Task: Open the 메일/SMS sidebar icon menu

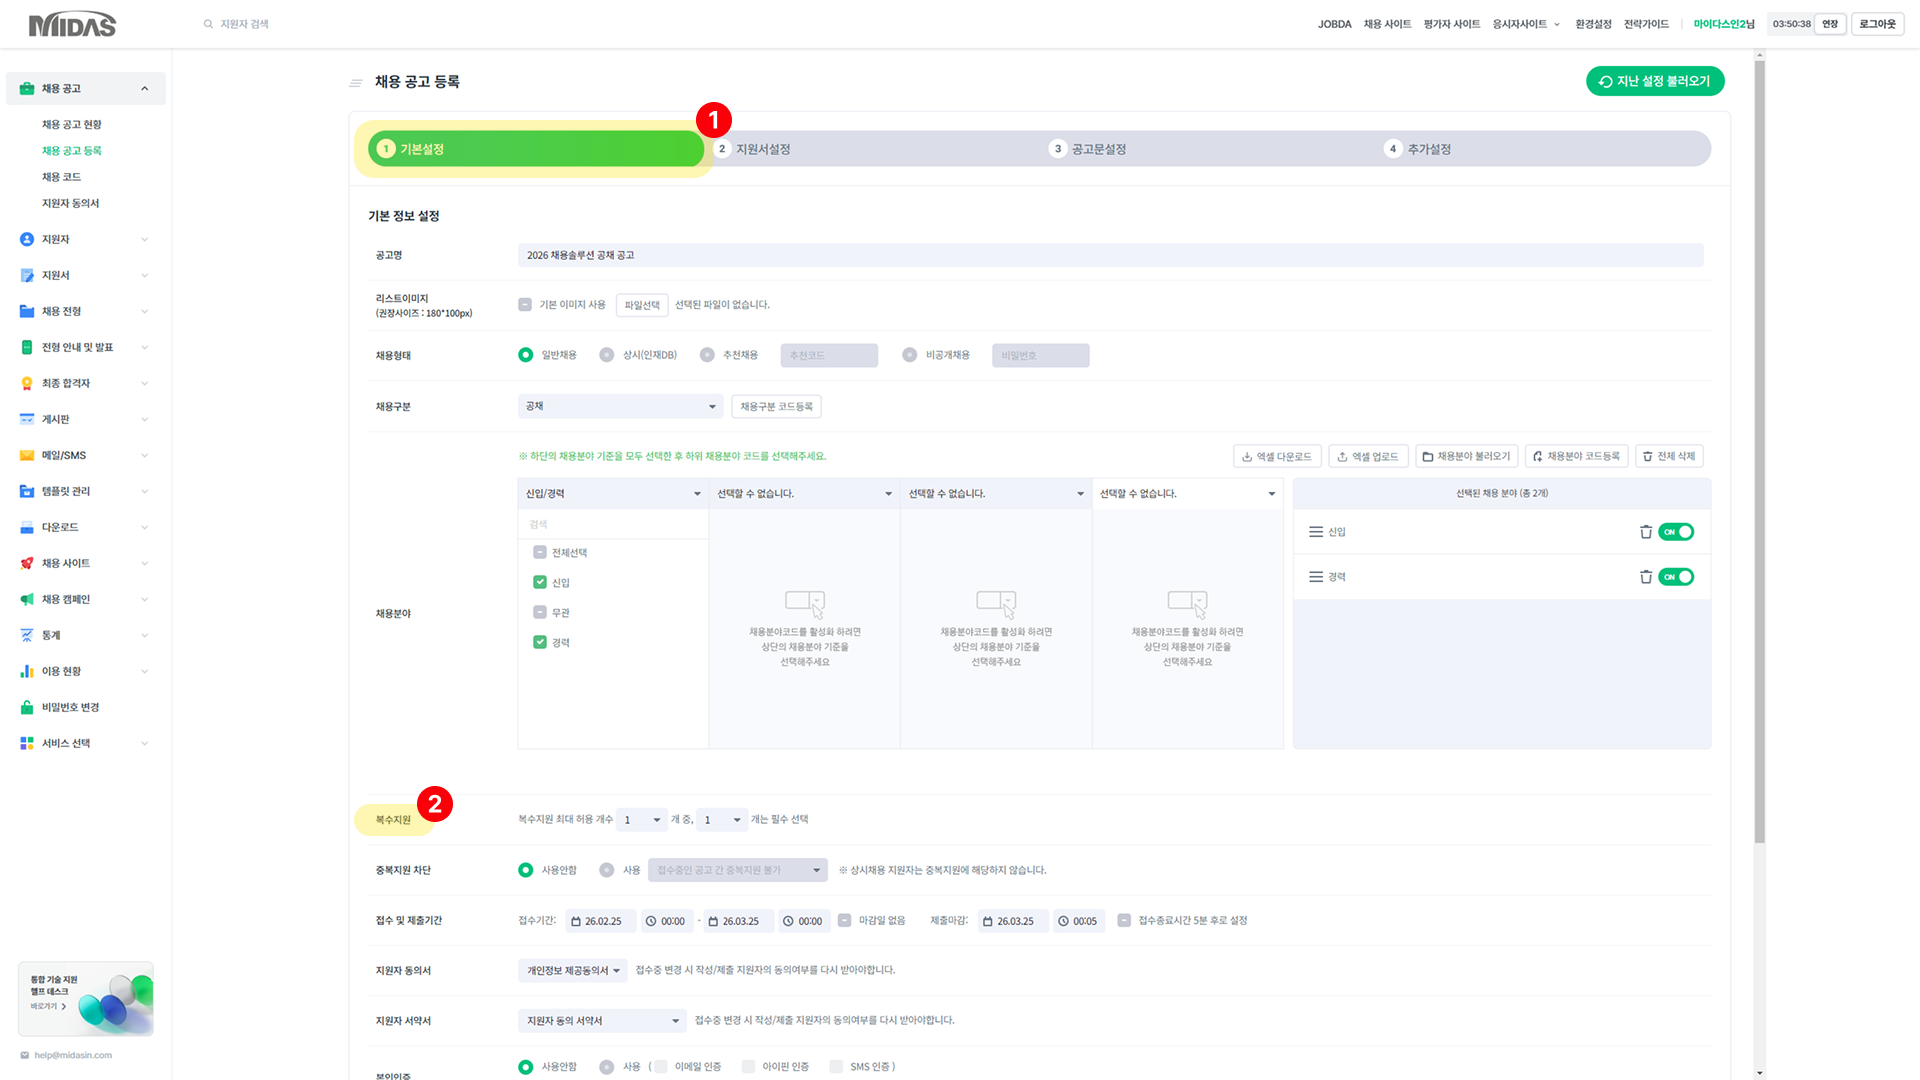Action: (27, 455)
